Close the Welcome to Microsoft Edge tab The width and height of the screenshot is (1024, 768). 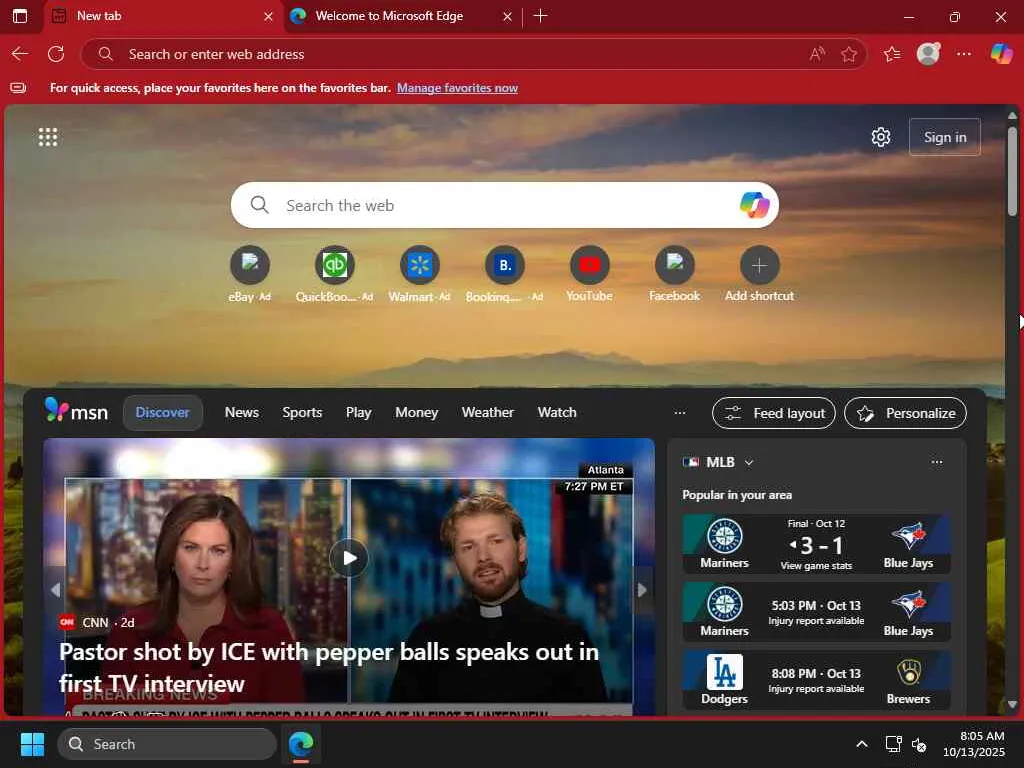(x=507, y=16)
